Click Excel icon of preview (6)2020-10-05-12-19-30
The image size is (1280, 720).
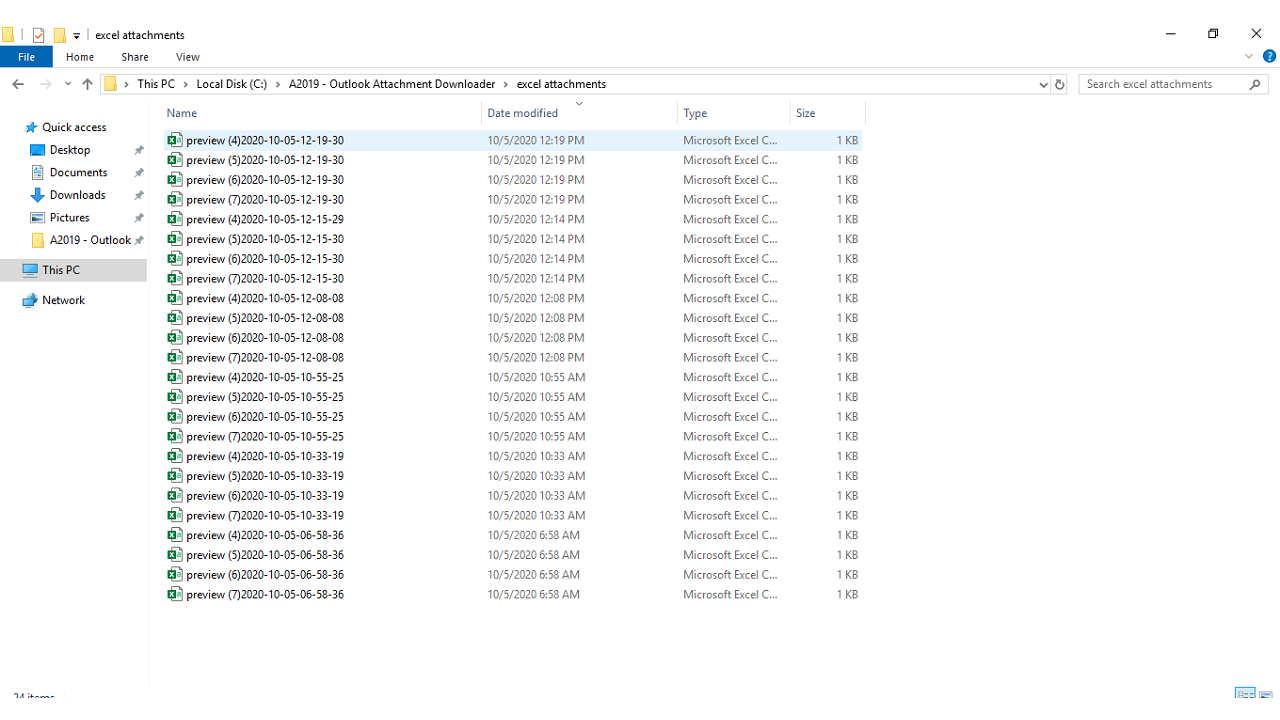[x=175, y=180]
